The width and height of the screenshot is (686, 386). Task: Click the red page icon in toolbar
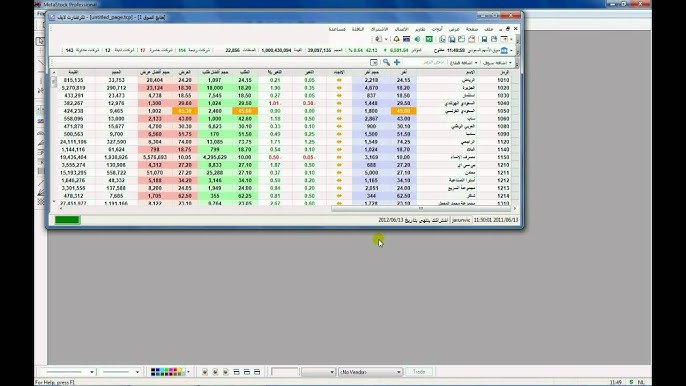(472, 39)
